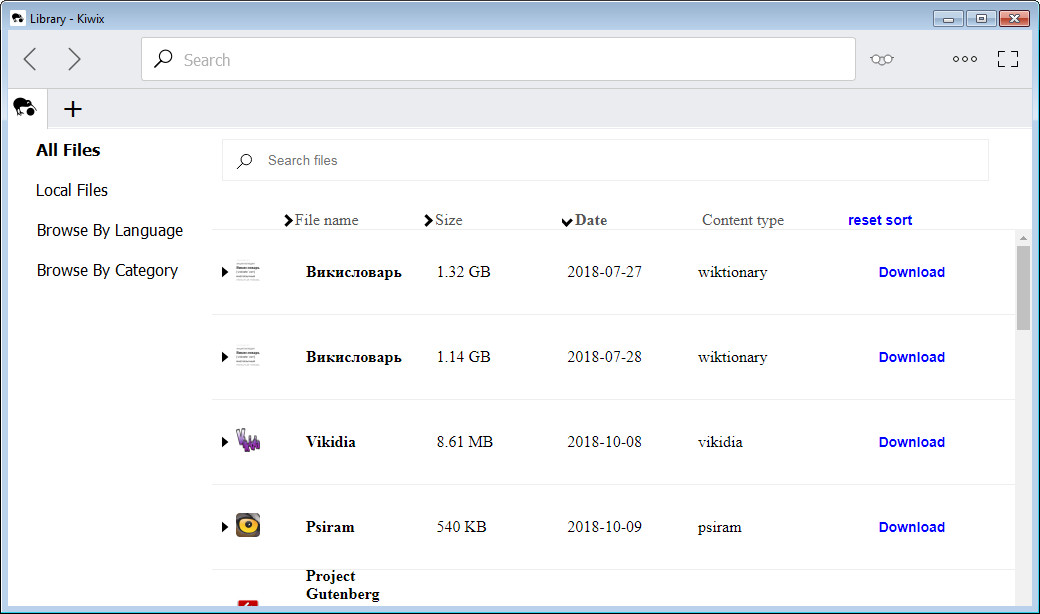This screenshot has height=614, width=1040.
Task: Download the Psiram file
Action: click(911, 526)
